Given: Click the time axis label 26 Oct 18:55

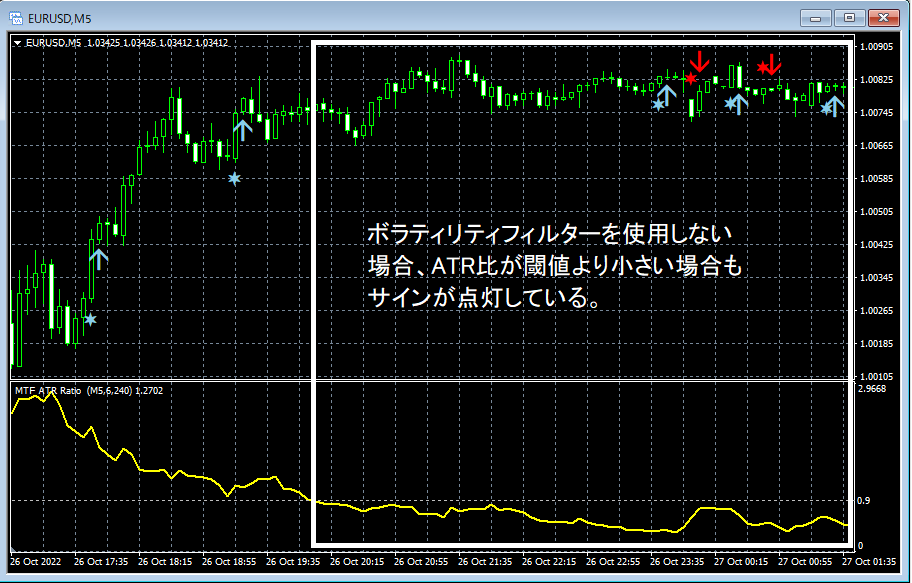Looking at the screenshot, I should point(229,562).
